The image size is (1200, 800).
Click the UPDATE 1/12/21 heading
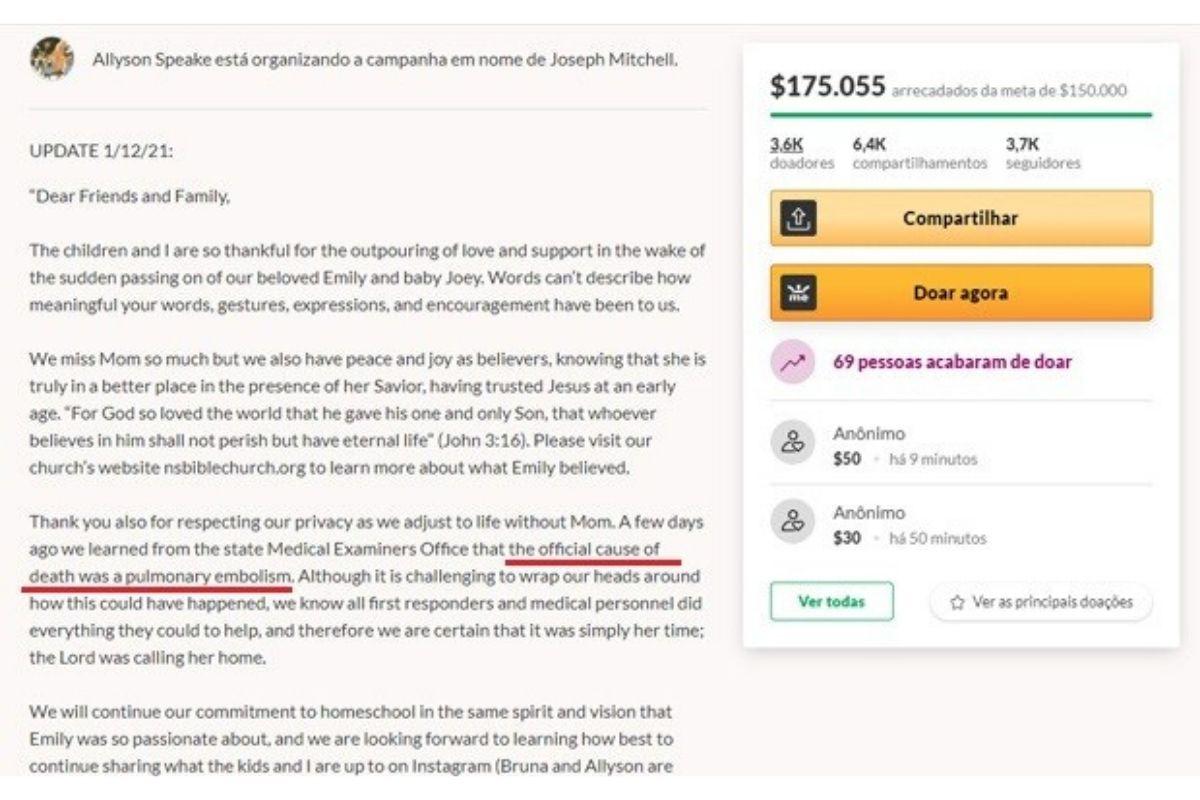[102, 152]
